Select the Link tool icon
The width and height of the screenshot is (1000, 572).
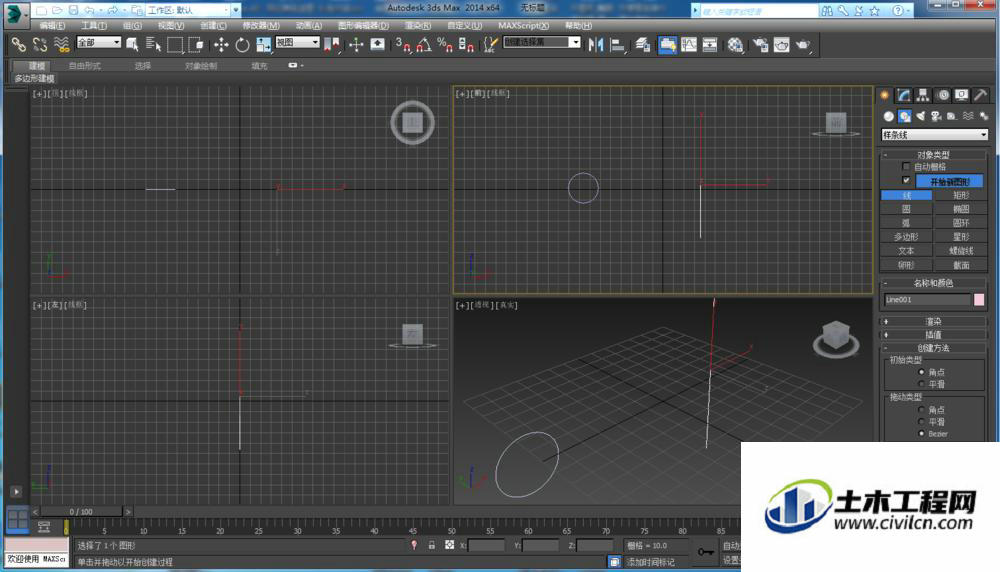[18, 44]
